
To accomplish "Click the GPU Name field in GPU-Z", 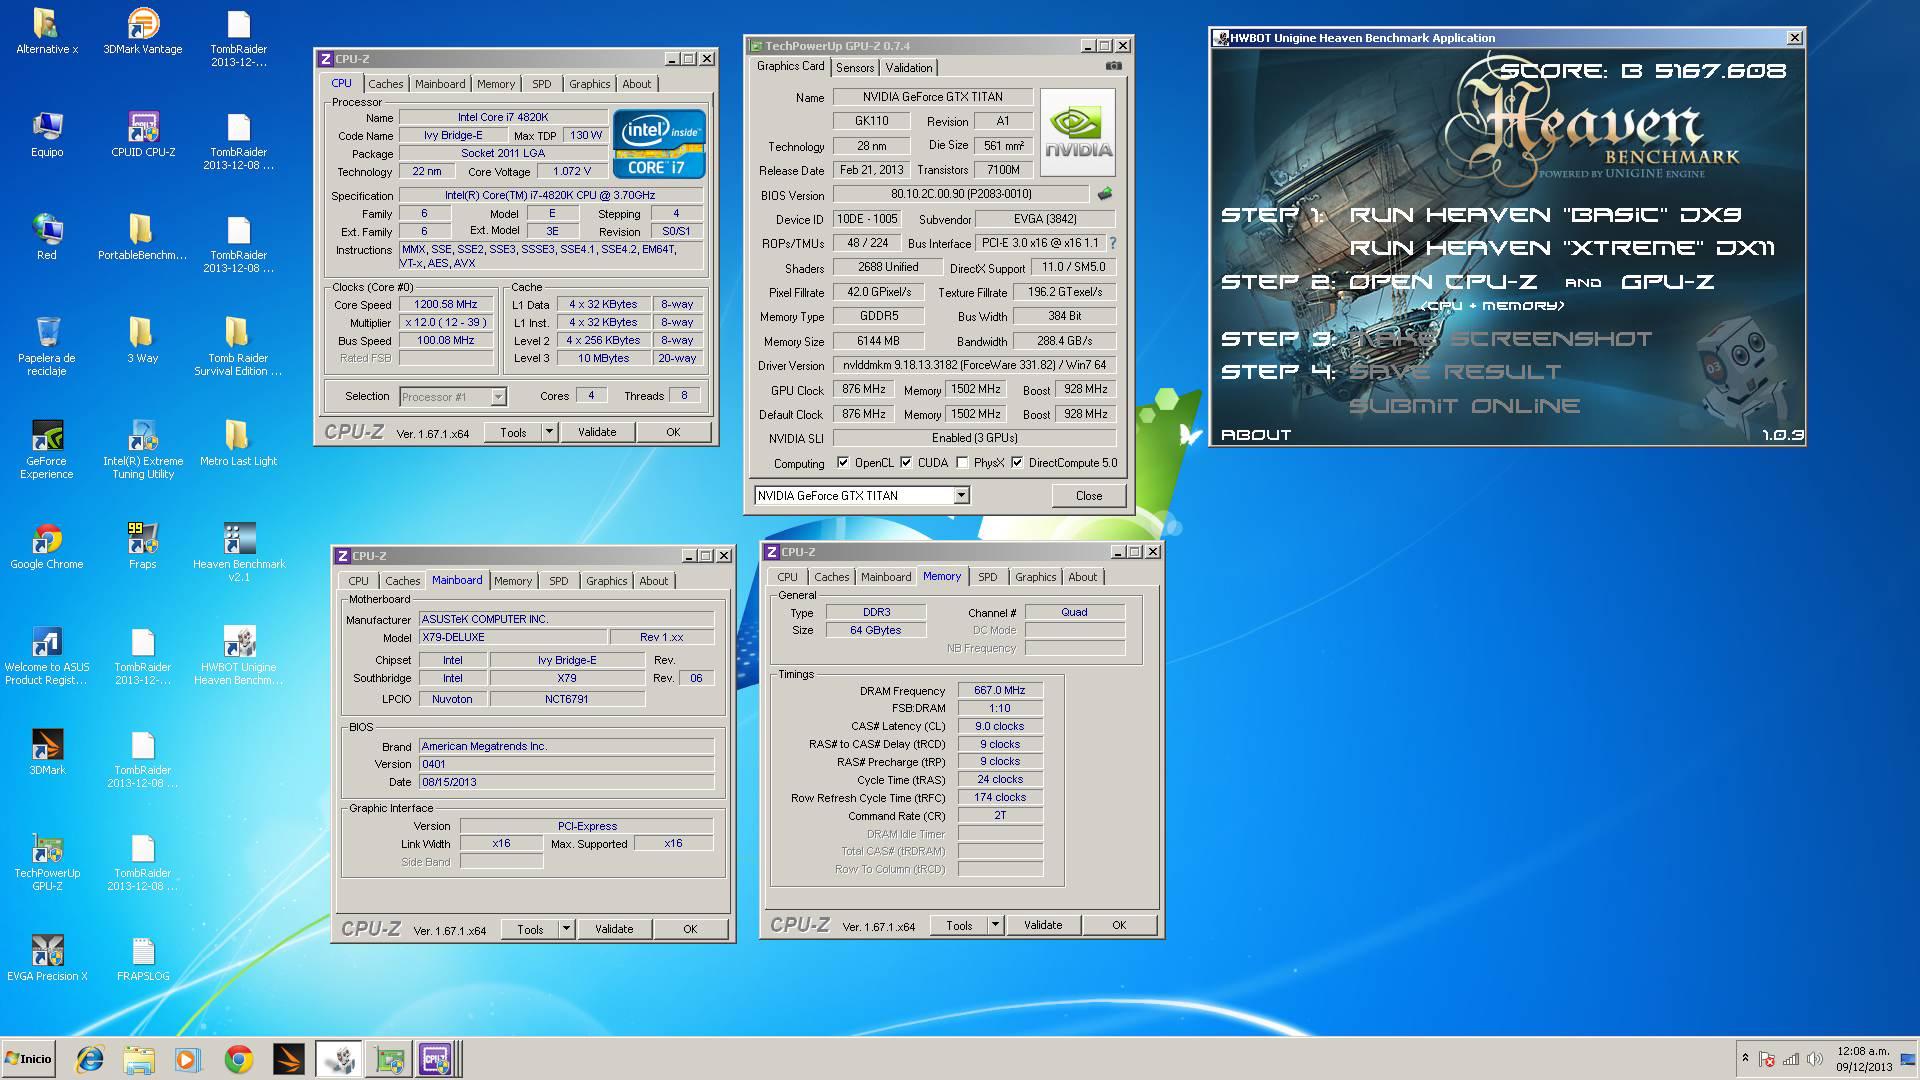I will tap(932, 97).
